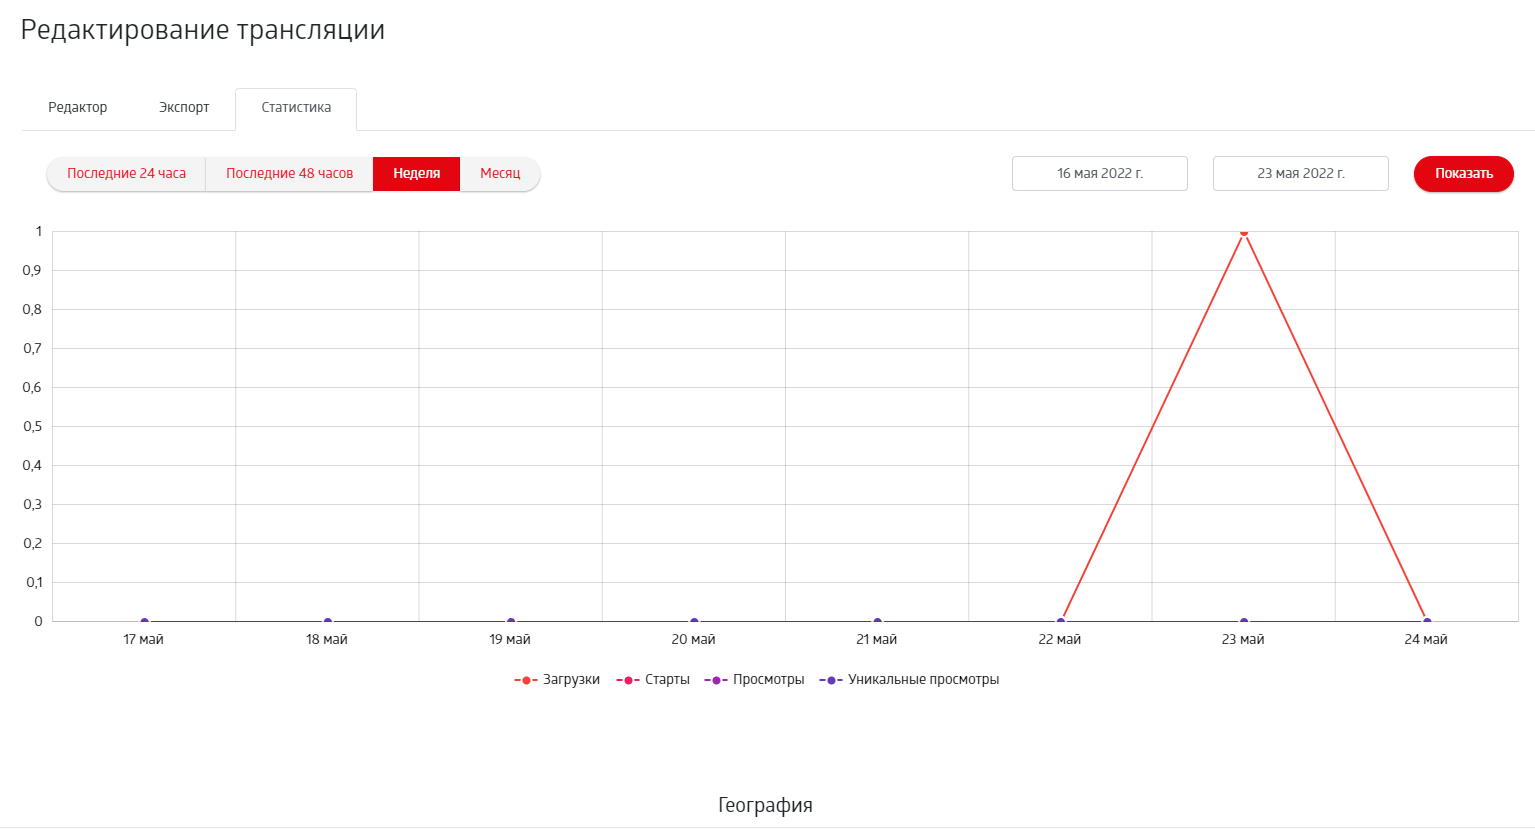Toggle the Загрузки series in legend

coord(558,680)
